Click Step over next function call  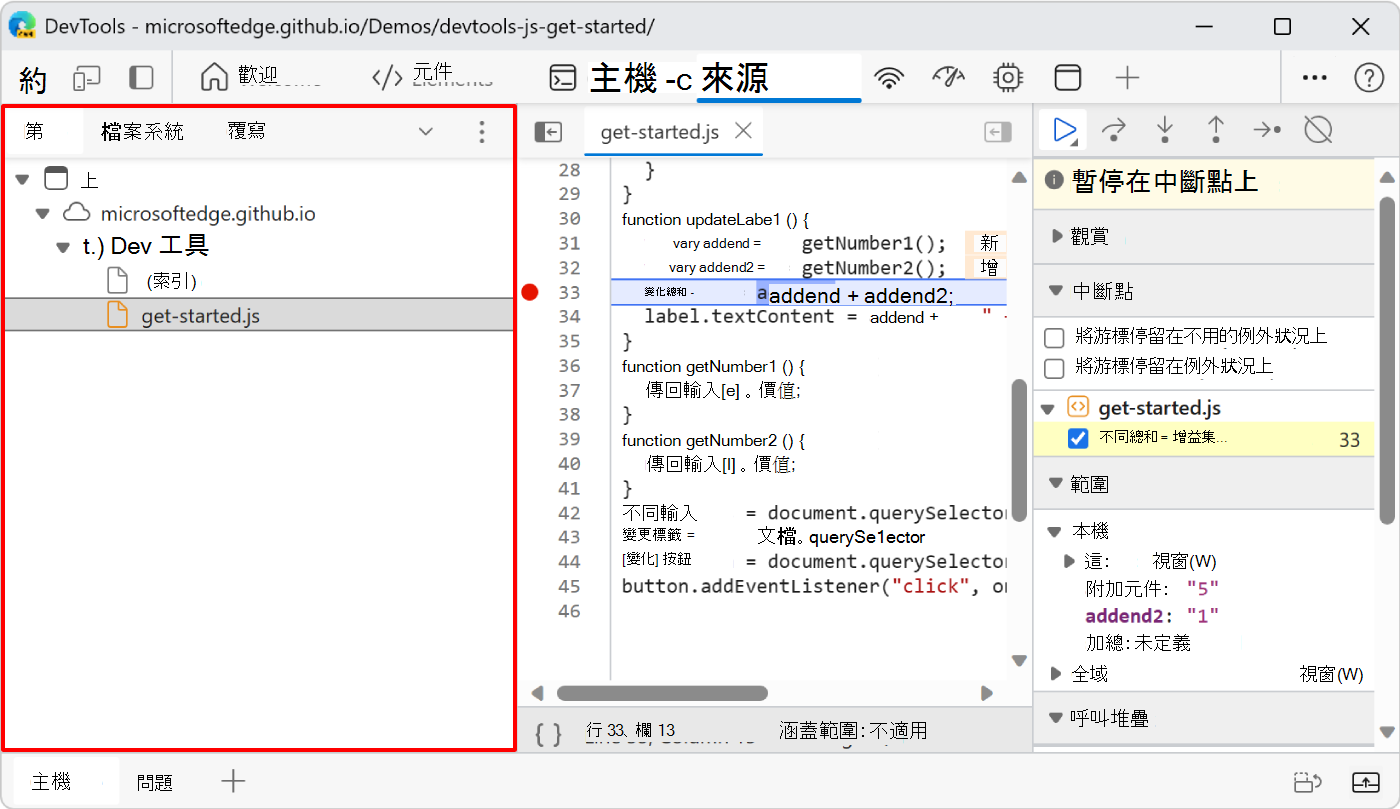pos(1114,129)
